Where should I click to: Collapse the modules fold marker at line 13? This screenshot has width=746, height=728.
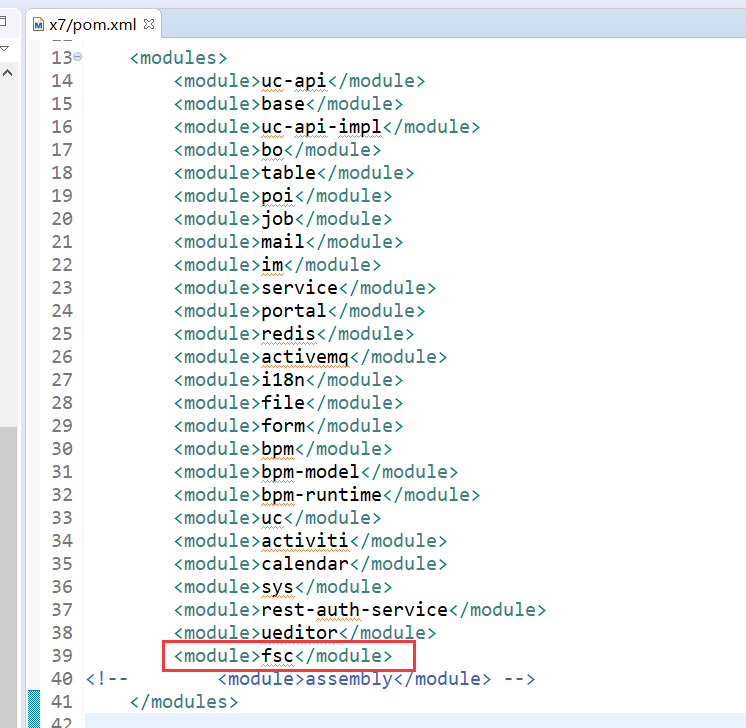tap(78, 57)
